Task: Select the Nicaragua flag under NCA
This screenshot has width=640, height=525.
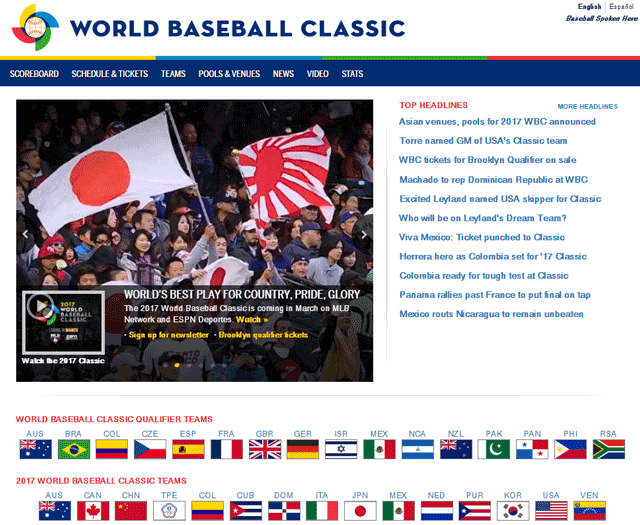Action: point(418,449)
